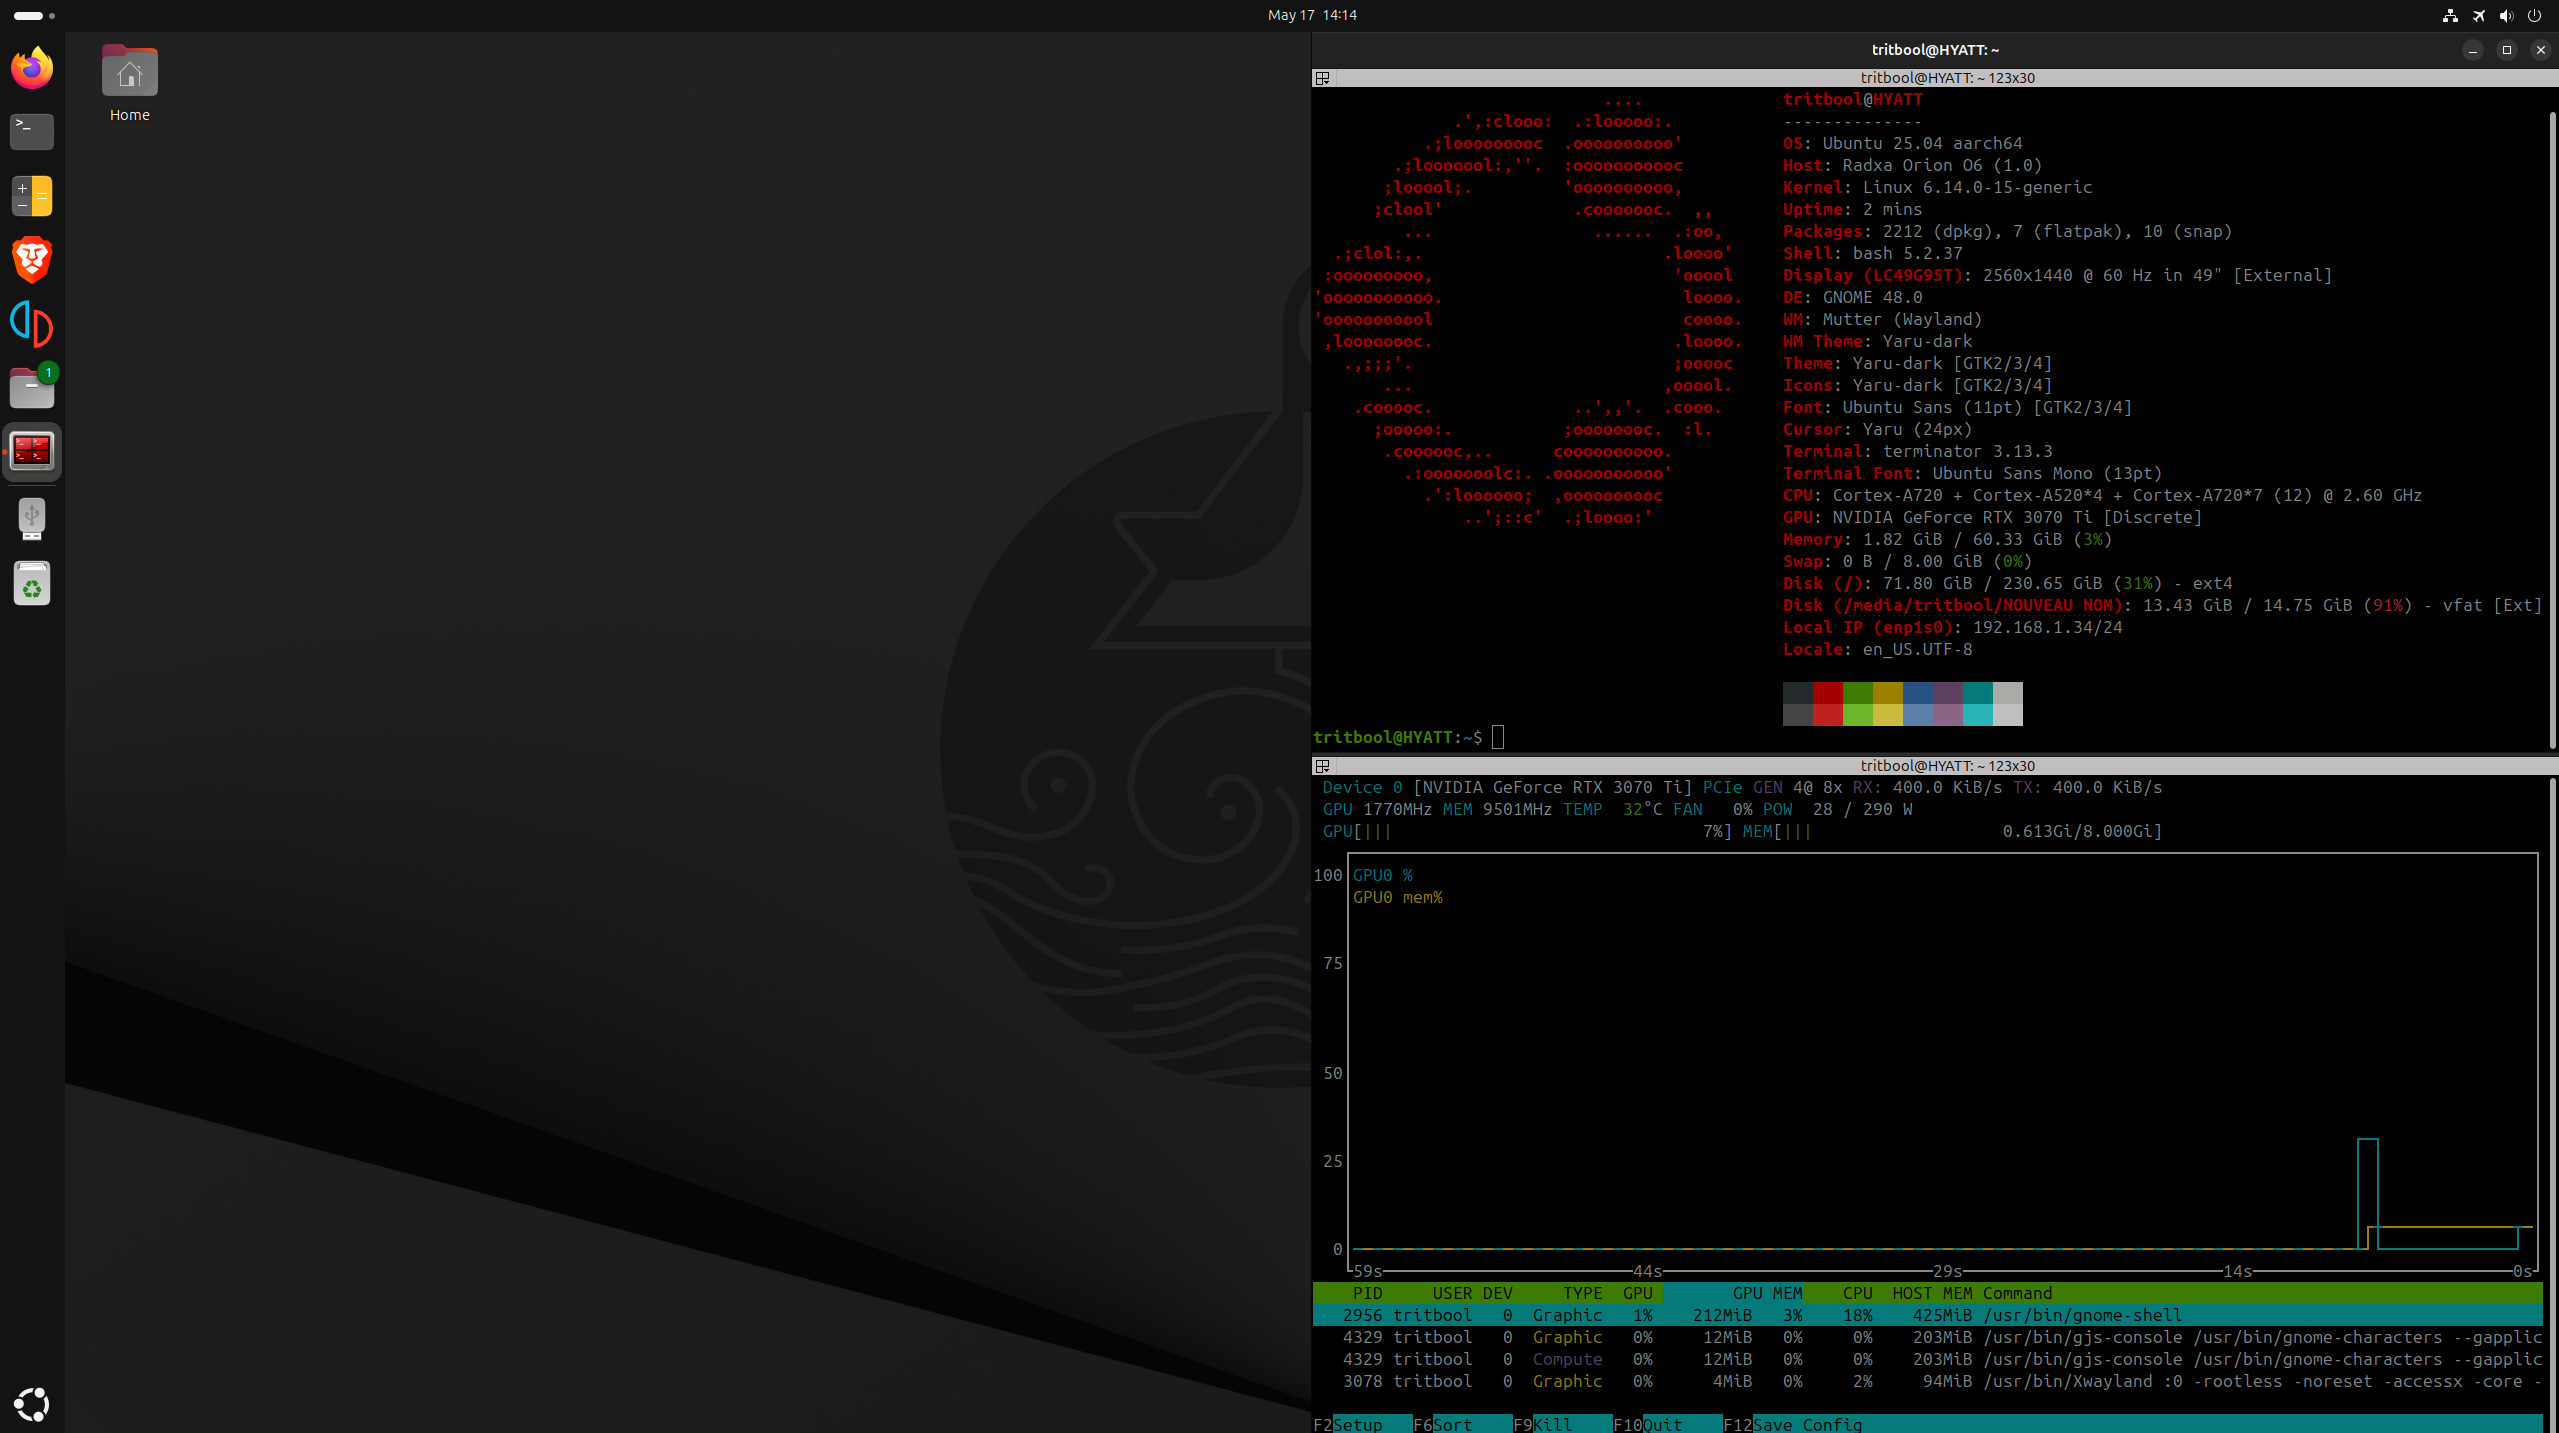Open the power menu icon
This screenshot has width=2559, height=1433.
[2534, 15]
